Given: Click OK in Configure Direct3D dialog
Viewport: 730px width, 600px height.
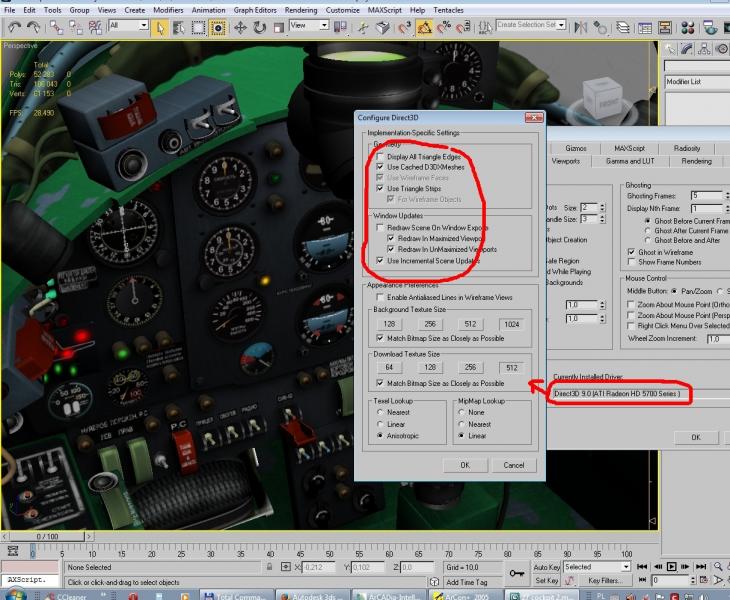Looking at the screenshot, I should [x=465, y=465].
